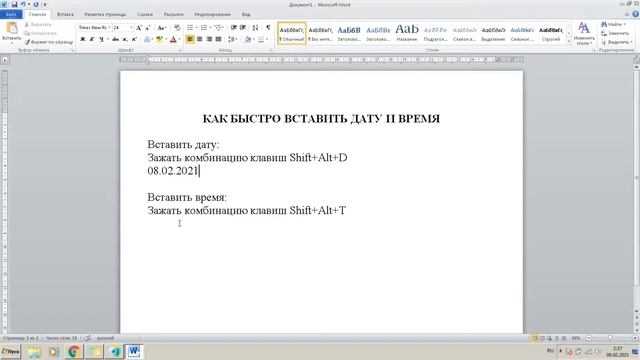
Task: Toggle Bold (Ж) formatting
Action: (x=83, y=39)
